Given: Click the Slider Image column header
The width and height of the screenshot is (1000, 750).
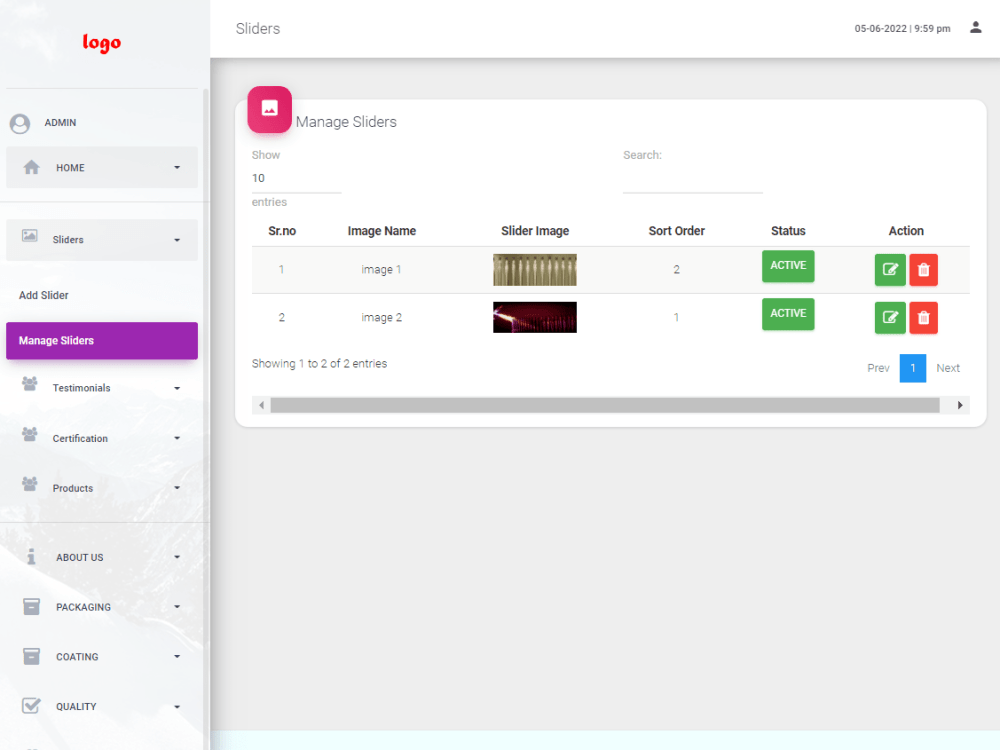Looking at the screenshot, I should pos(535,231).
